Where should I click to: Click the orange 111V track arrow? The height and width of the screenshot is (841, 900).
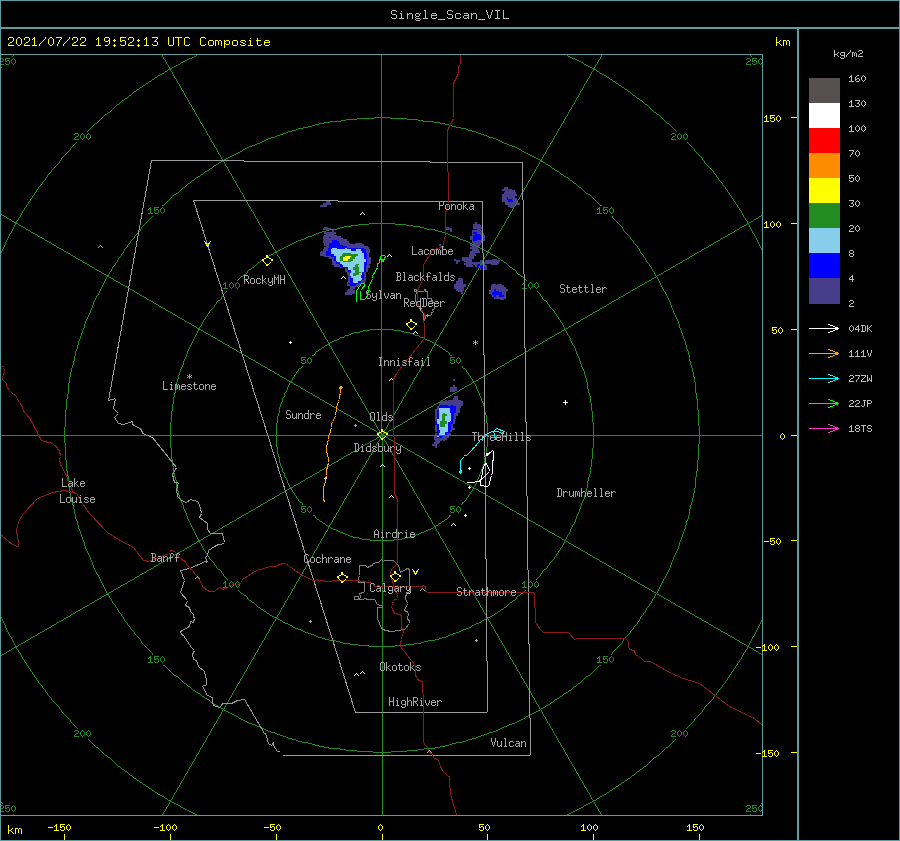click(x=824, y=354)
